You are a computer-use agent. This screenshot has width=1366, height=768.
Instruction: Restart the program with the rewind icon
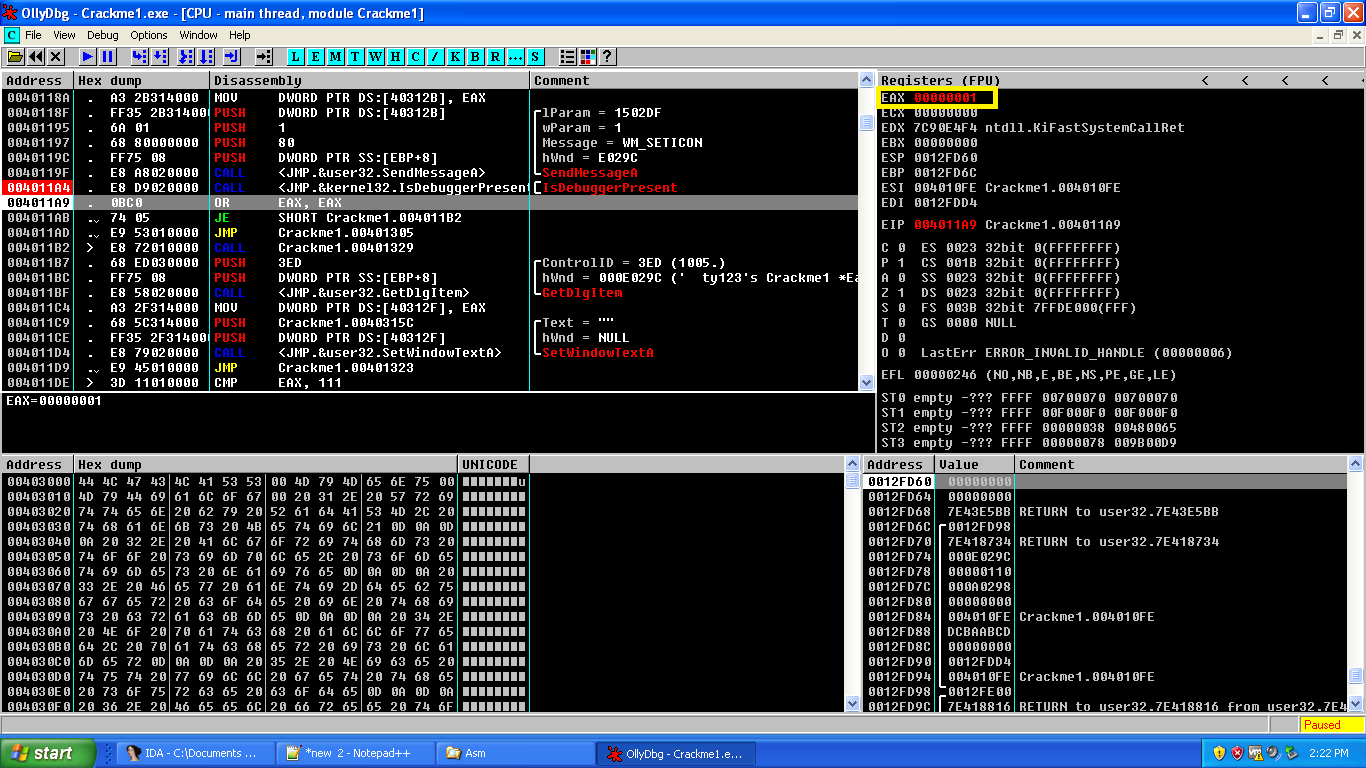36,57
